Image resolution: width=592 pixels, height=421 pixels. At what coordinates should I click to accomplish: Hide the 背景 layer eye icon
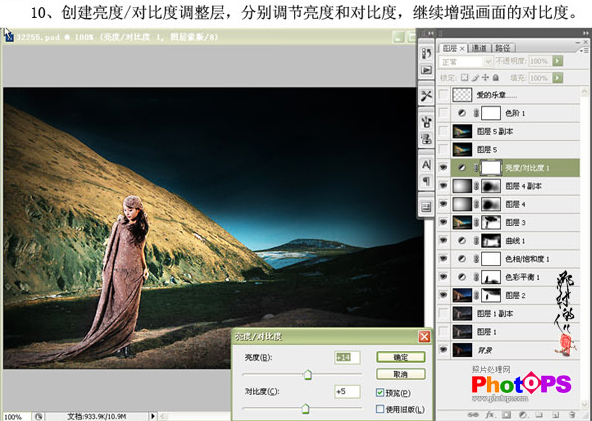click(x=443, y=350)
